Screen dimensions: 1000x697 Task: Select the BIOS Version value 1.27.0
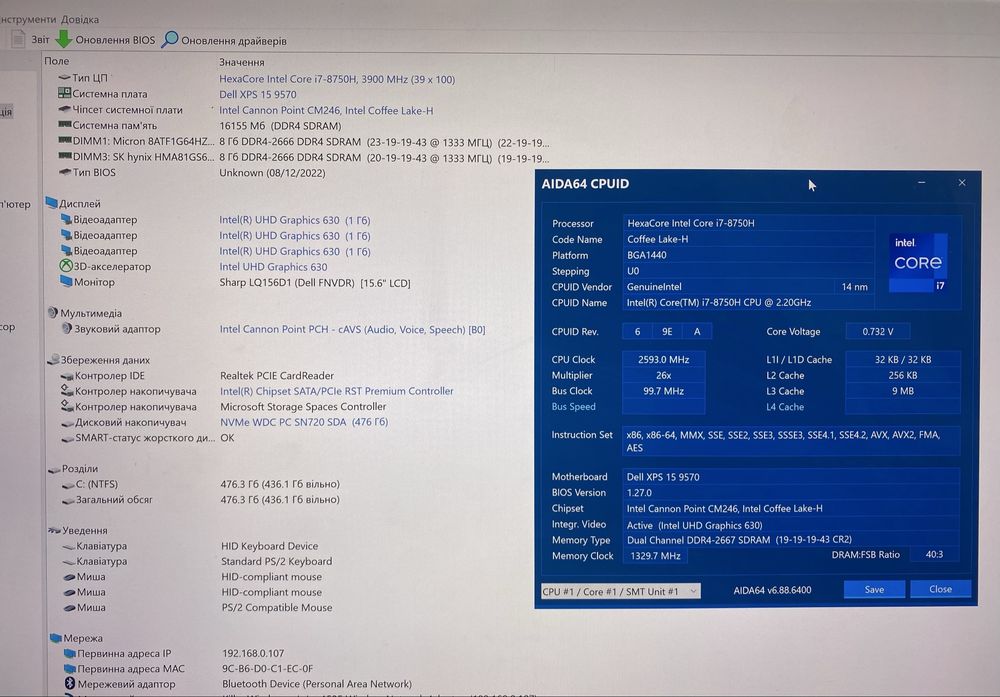pyautogui.click(x=791, y=493)
